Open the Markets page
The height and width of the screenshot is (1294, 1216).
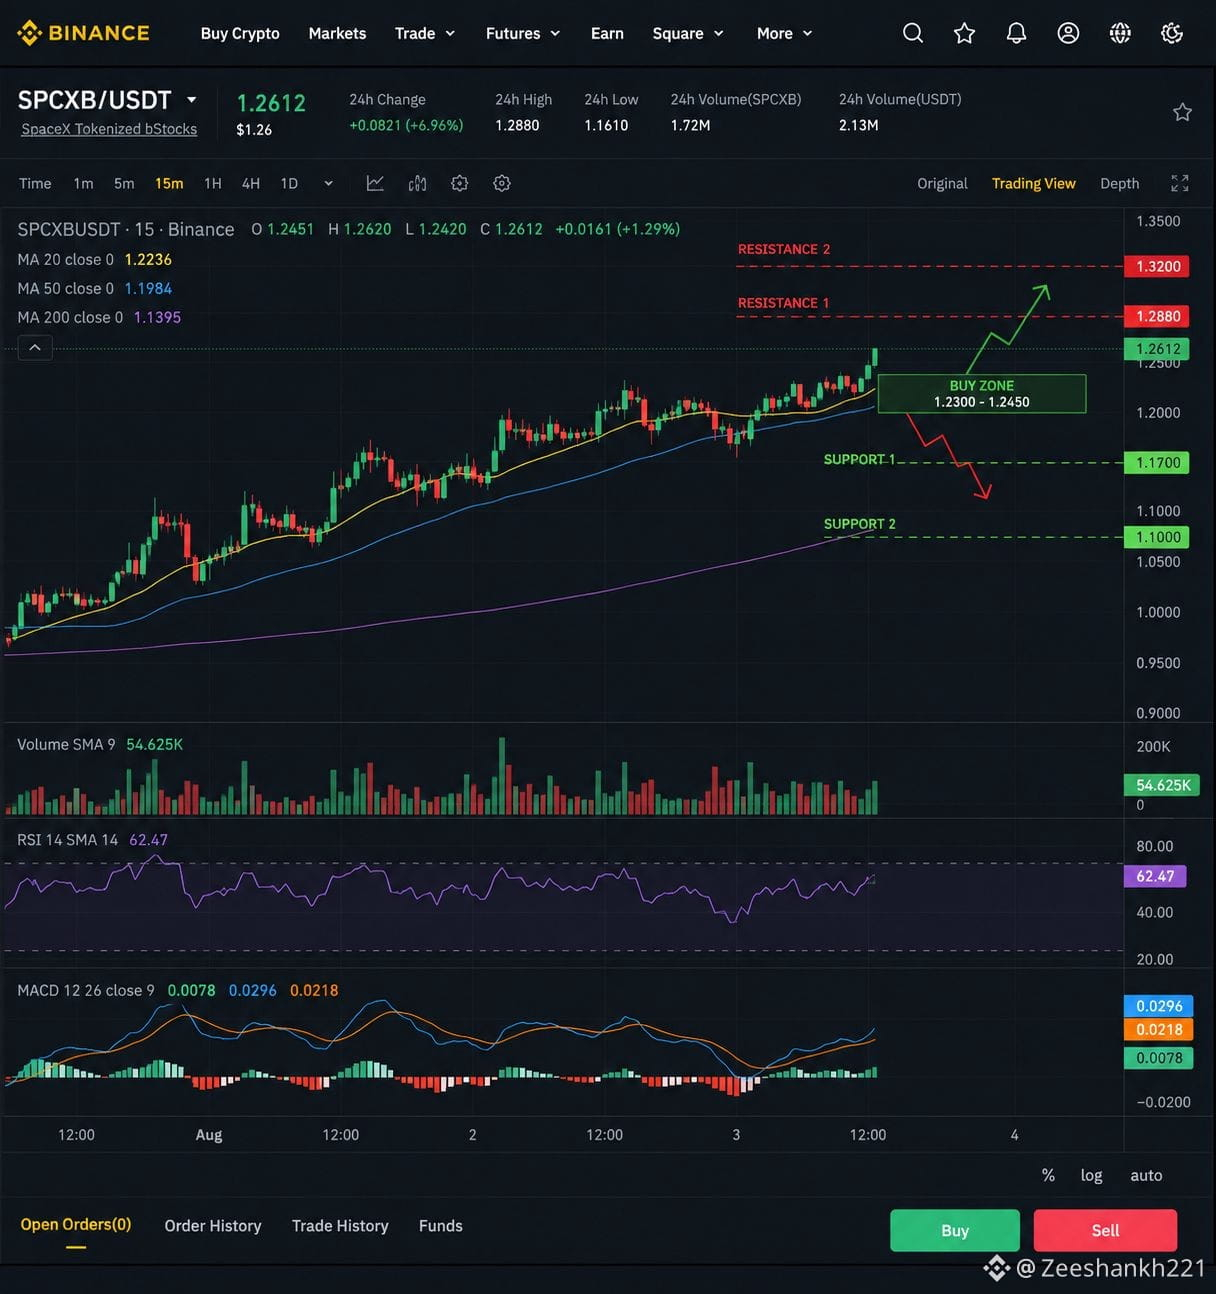pos(337,33)
